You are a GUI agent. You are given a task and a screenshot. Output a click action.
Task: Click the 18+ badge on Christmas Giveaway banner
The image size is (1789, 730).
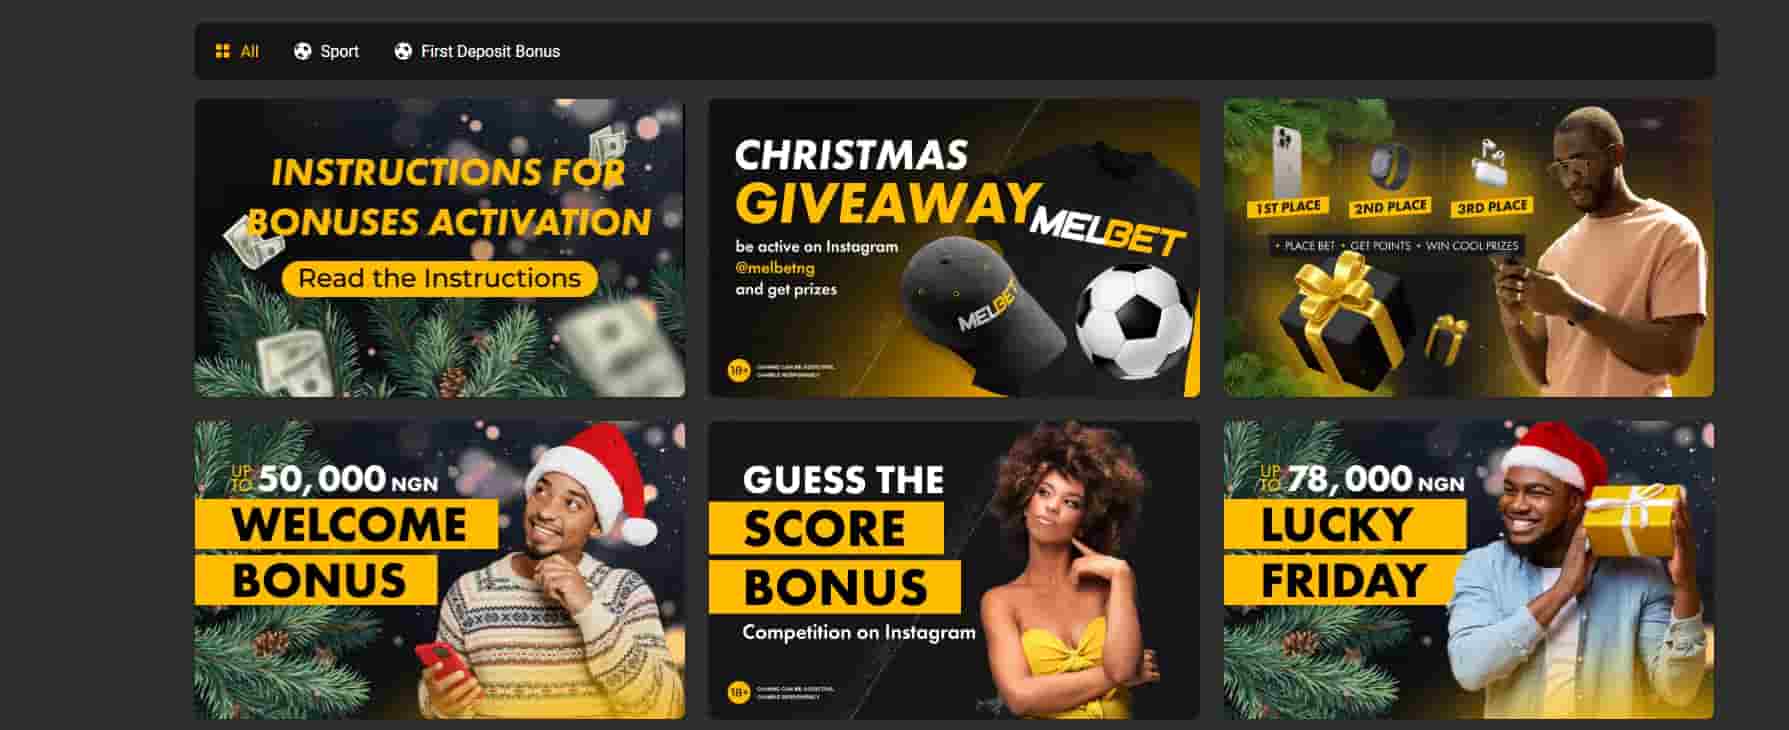click(739, 371)
